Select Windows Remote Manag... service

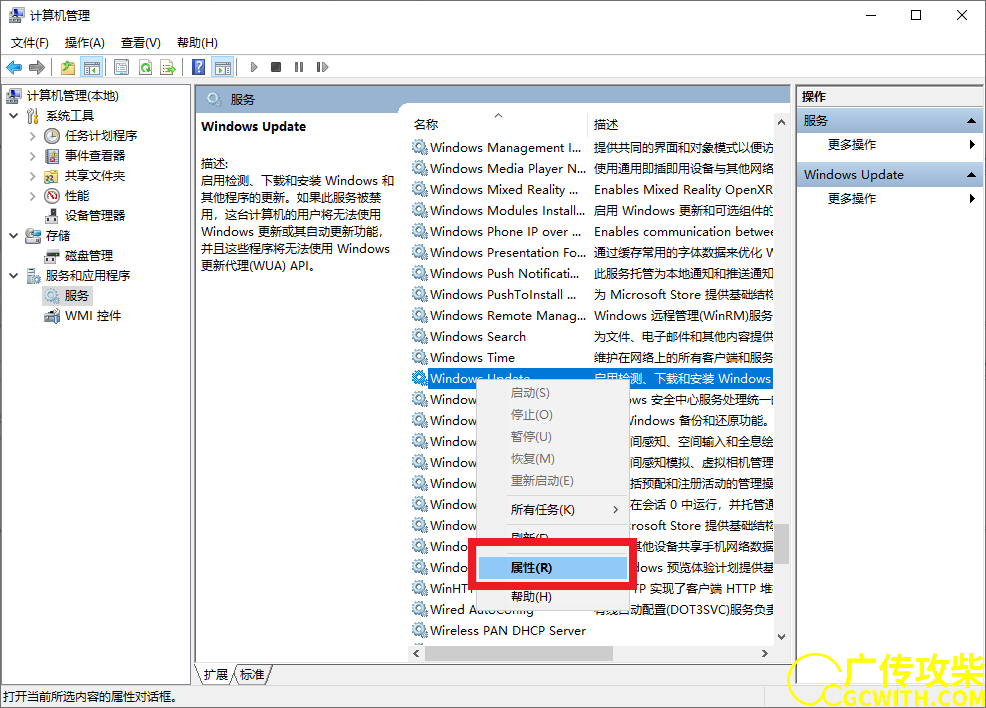click(x=592, y=316)
